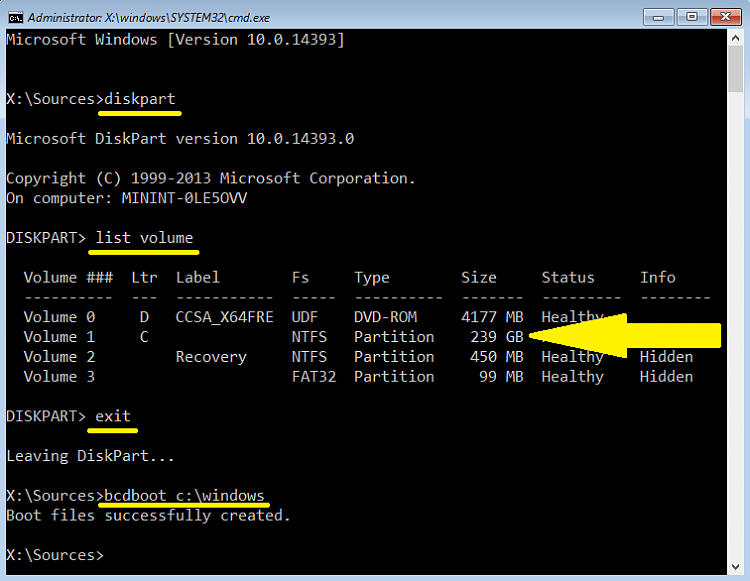The height and width of the screenshot is (581, 750).
Task: Click the scrollbar up arrow
Action: pyautogui.click(x=736, y=38)
